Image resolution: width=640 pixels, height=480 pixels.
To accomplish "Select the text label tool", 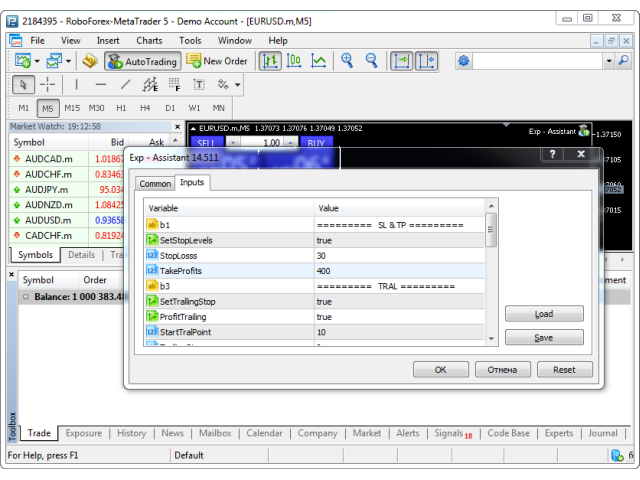I will pyautogui.click(x=199, y=84).
